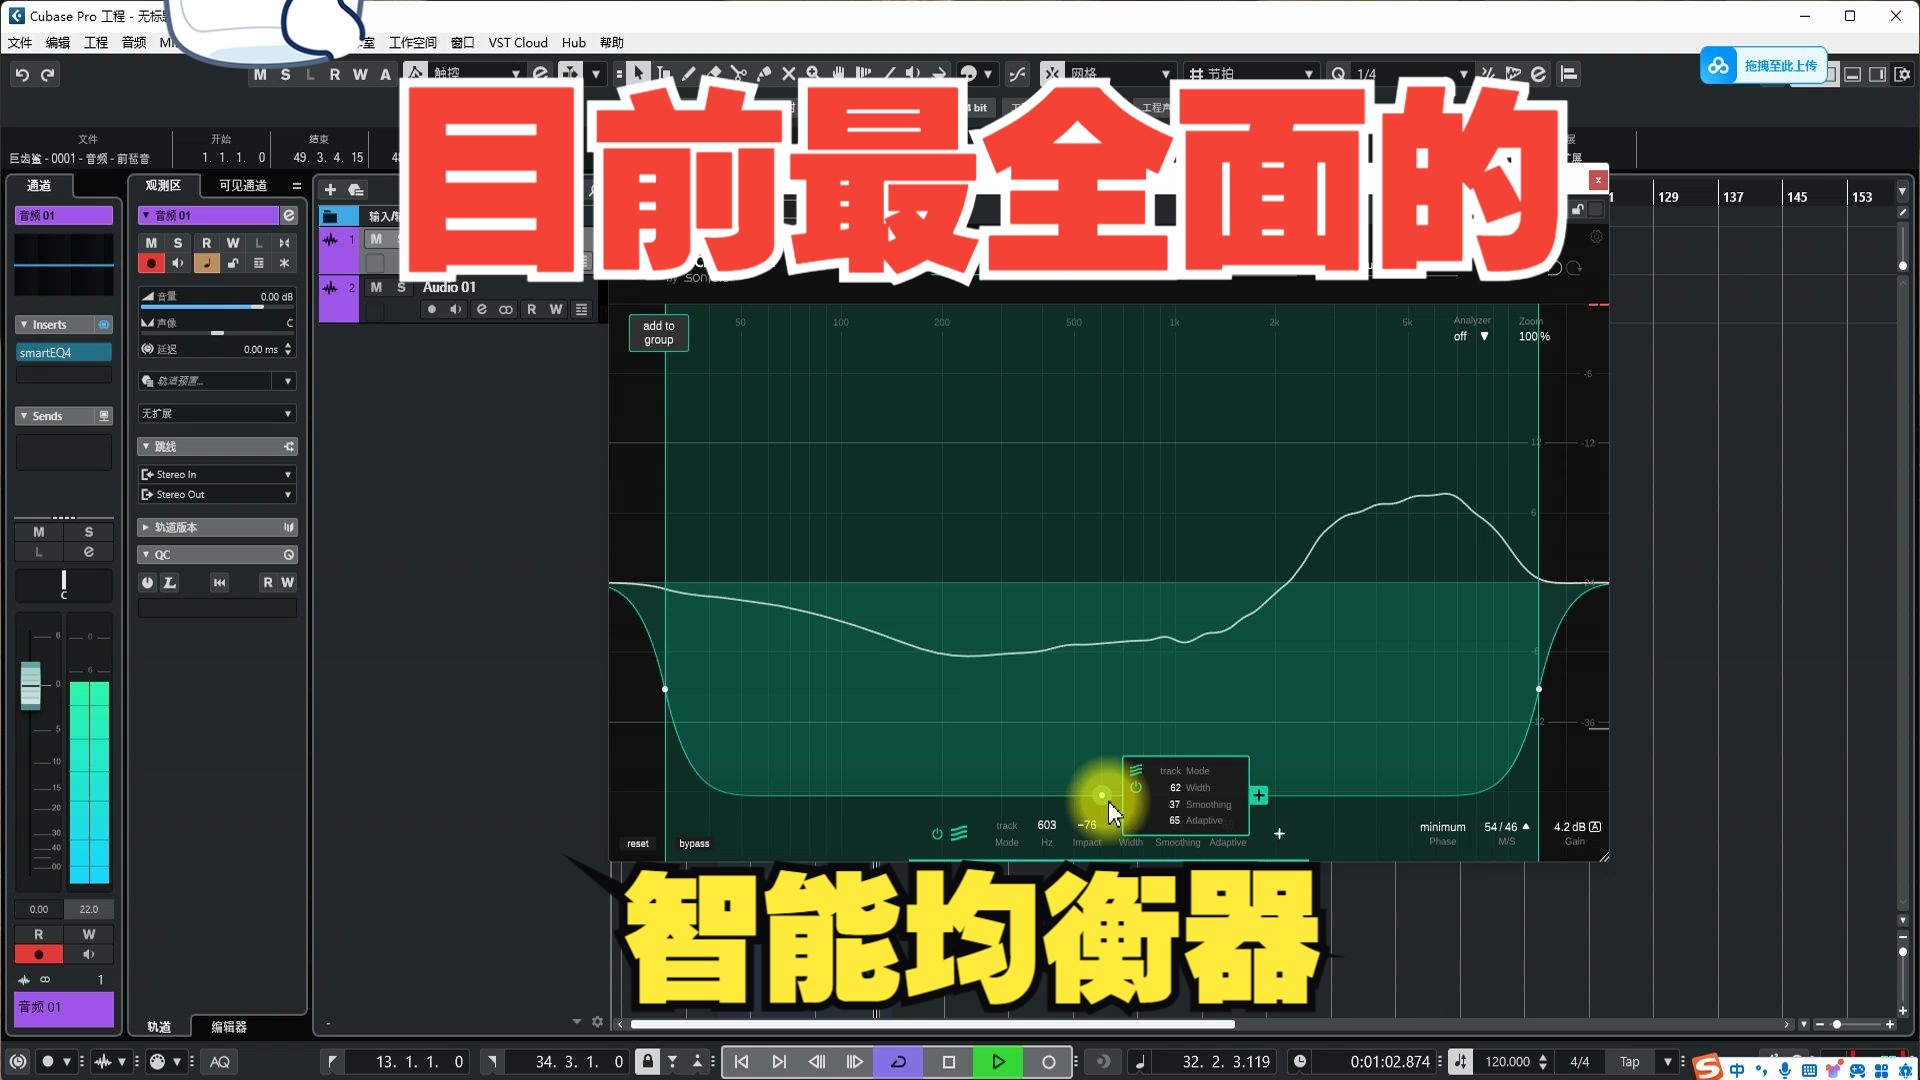
Task: Click the Inserts bypass icon in channel strip
Action: point(103,325)
